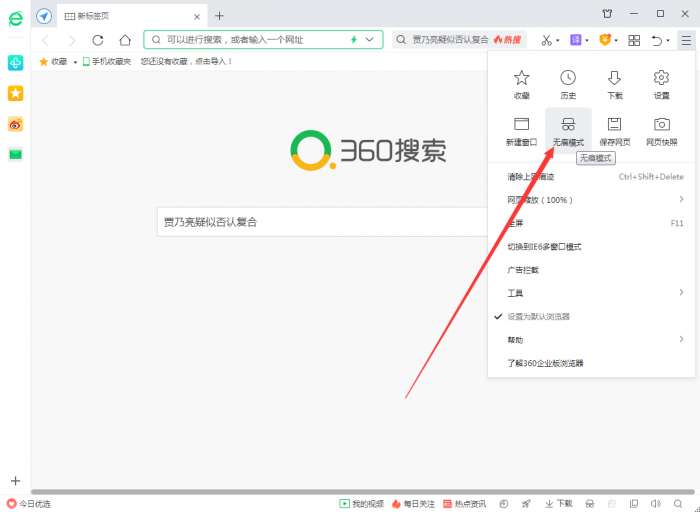Go to the home page icon
Viewport: 700px width, 512px height.
click(x=125, y=40)
